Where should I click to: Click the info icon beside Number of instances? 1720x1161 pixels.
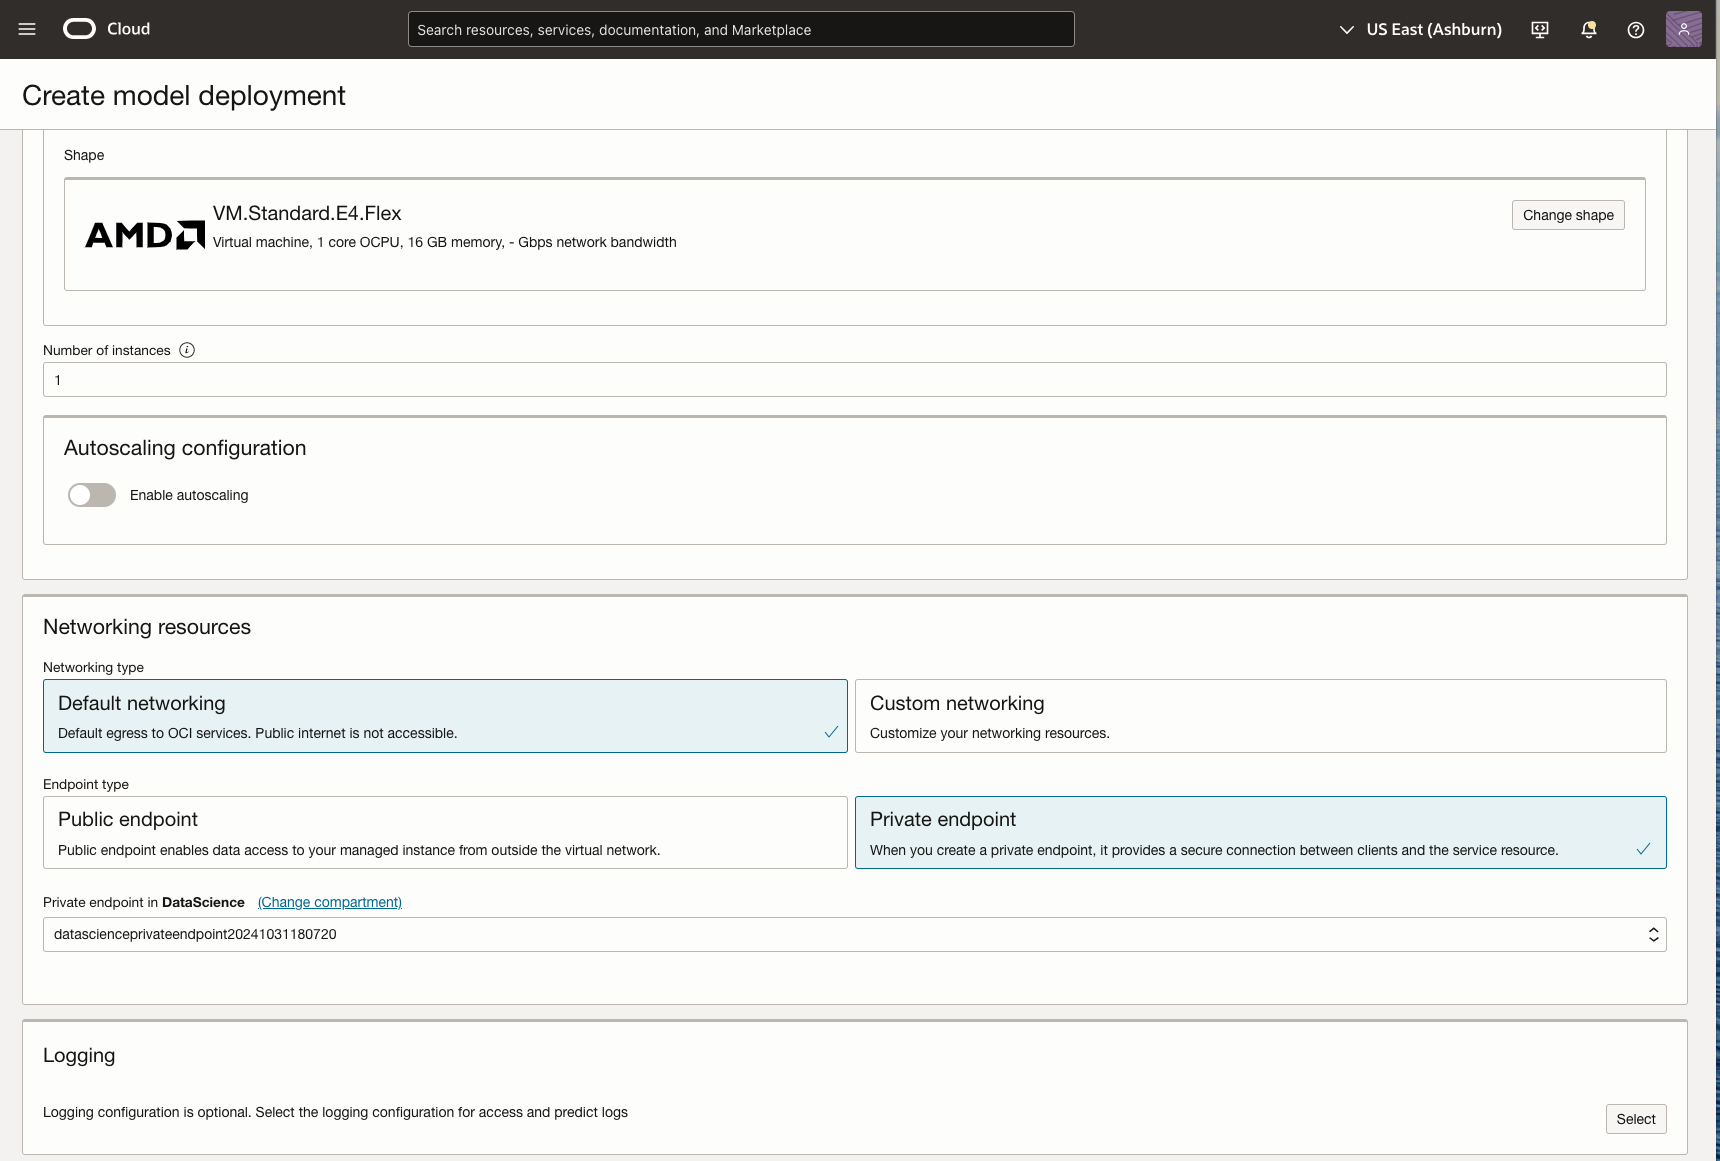(187, 350)
